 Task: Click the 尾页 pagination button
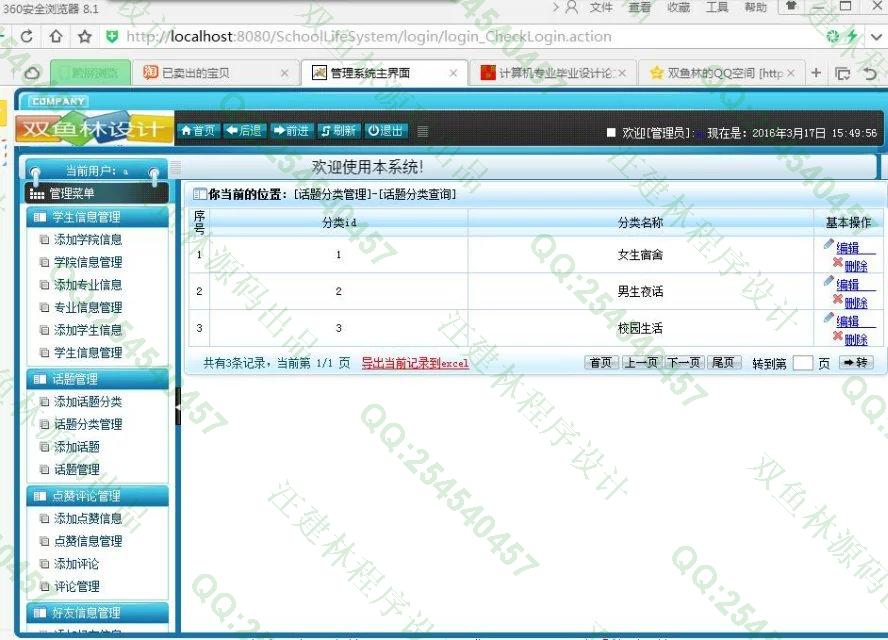tap(724, 362)
